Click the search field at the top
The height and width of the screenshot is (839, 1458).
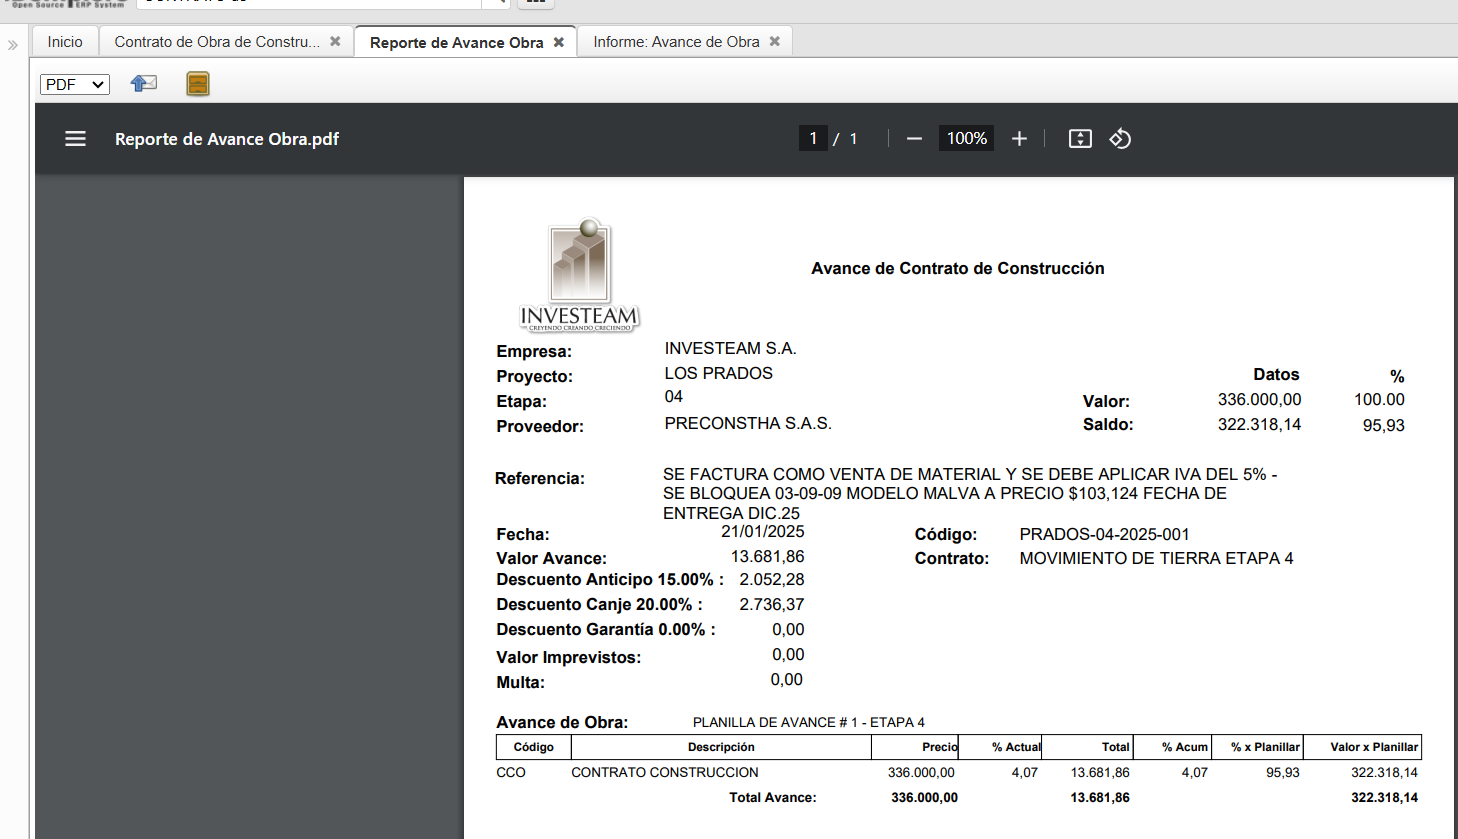(x=310, y=3)
